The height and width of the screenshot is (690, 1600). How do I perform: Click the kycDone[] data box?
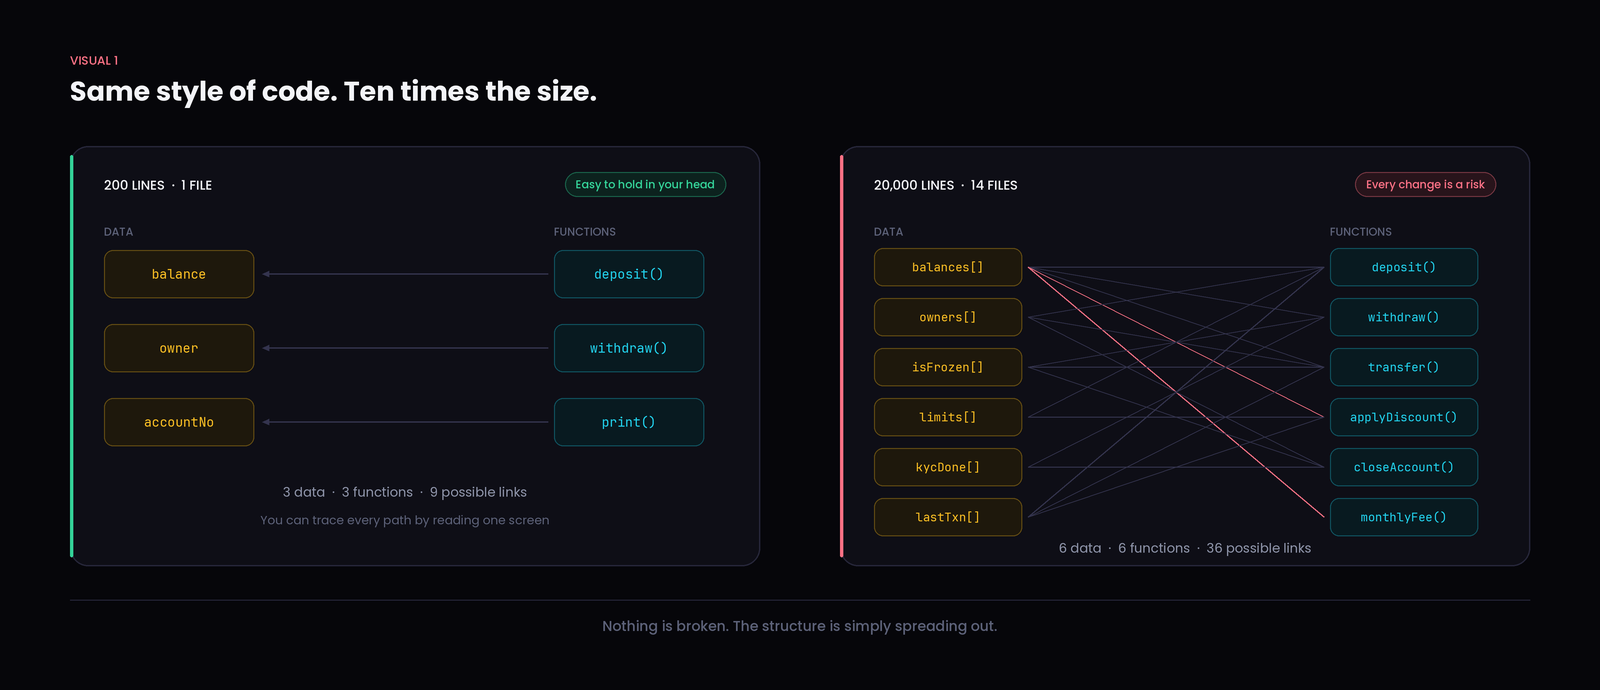pyautogui.click(x=948, y=467)
